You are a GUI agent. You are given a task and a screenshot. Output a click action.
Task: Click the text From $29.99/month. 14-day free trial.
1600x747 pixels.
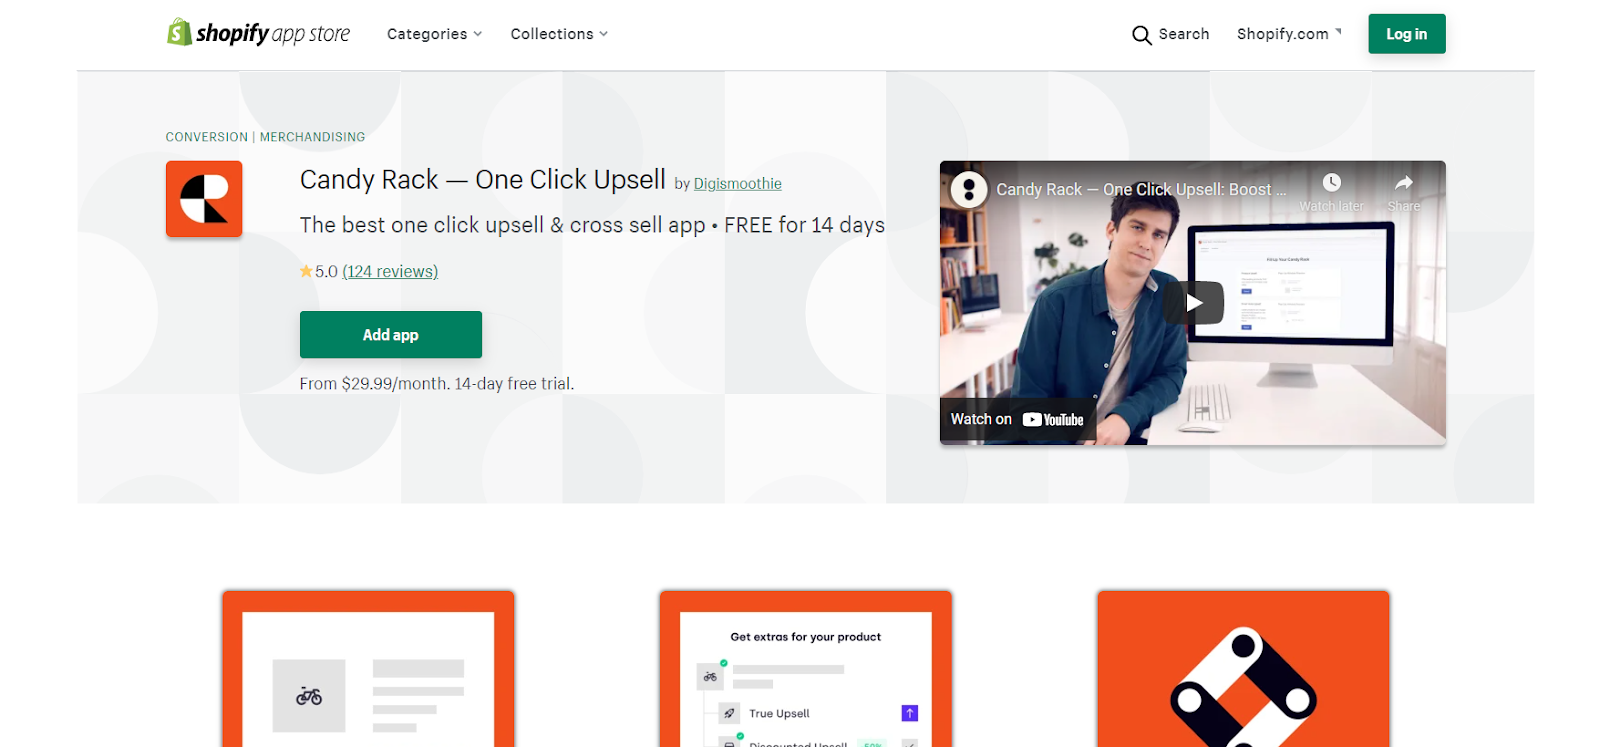pyautogui.click(x=437, y=384)
